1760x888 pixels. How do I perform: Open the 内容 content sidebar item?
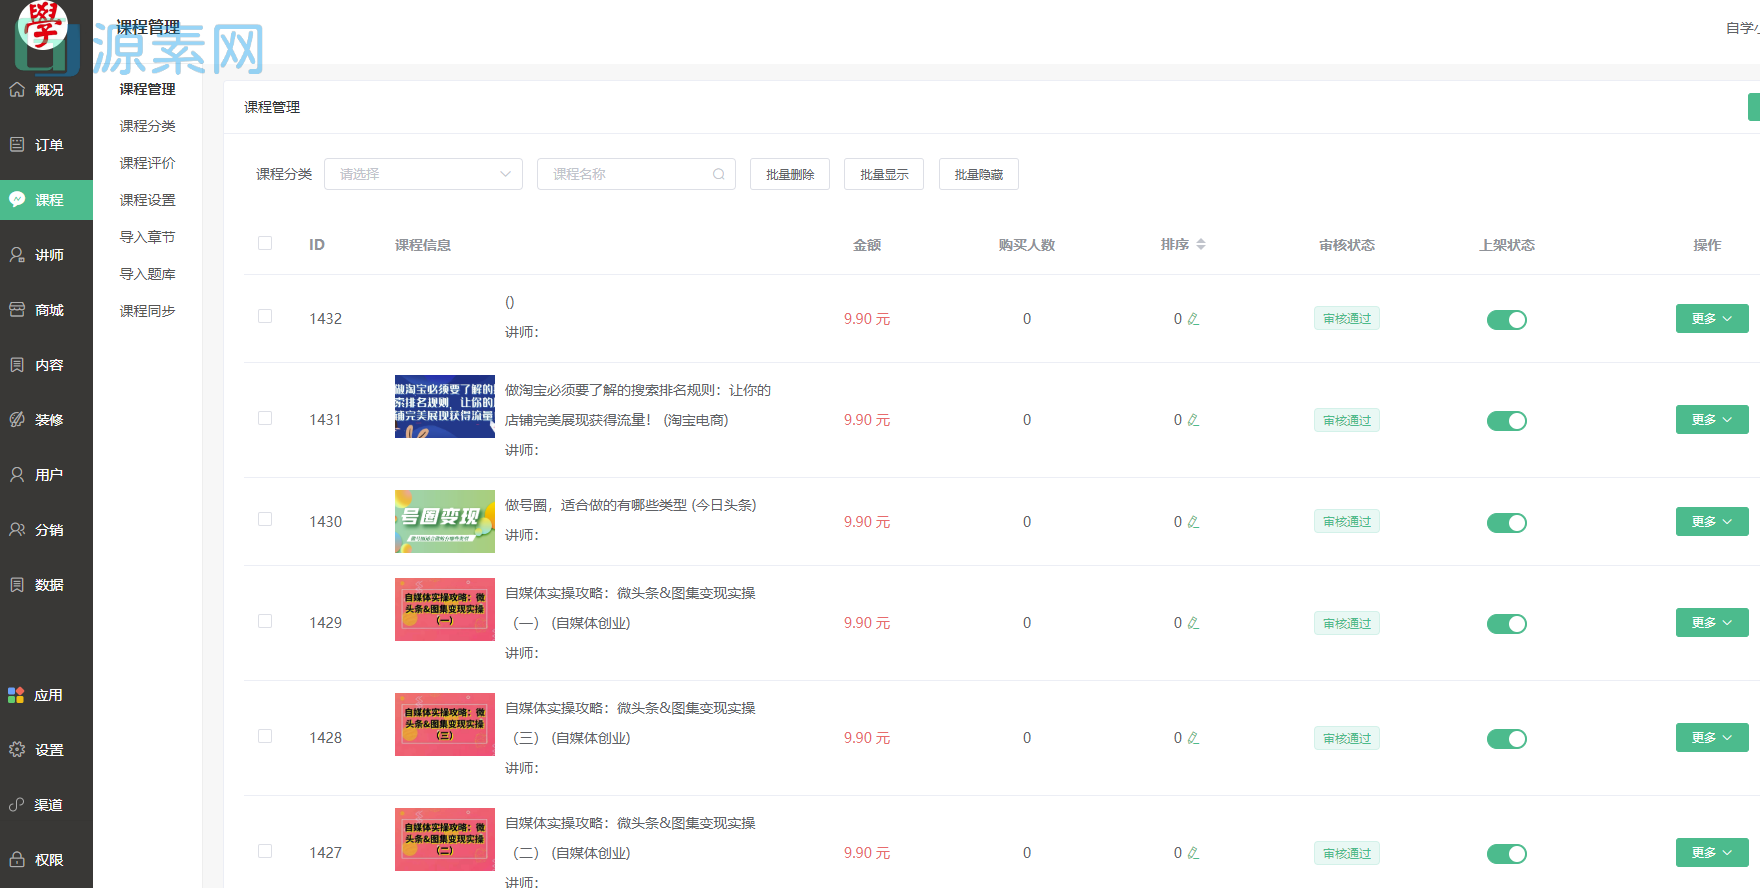tap(46, 365)
